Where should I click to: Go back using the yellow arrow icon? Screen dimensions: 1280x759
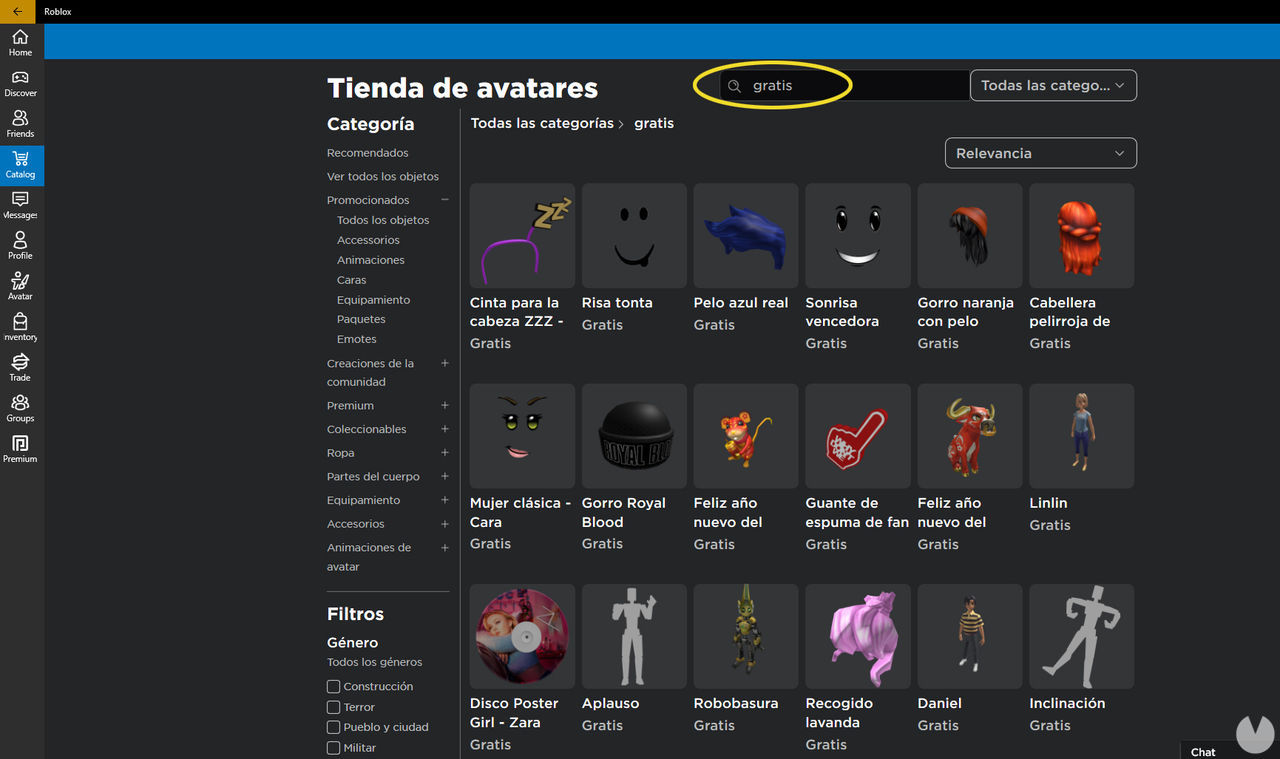[x=17, y=11]
